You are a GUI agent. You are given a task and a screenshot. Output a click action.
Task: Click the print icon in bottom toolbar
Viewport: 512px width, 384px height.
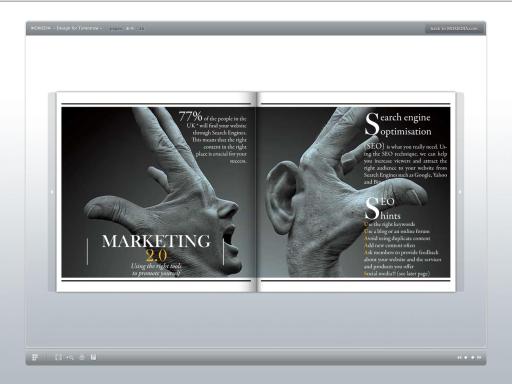[82, 357]
